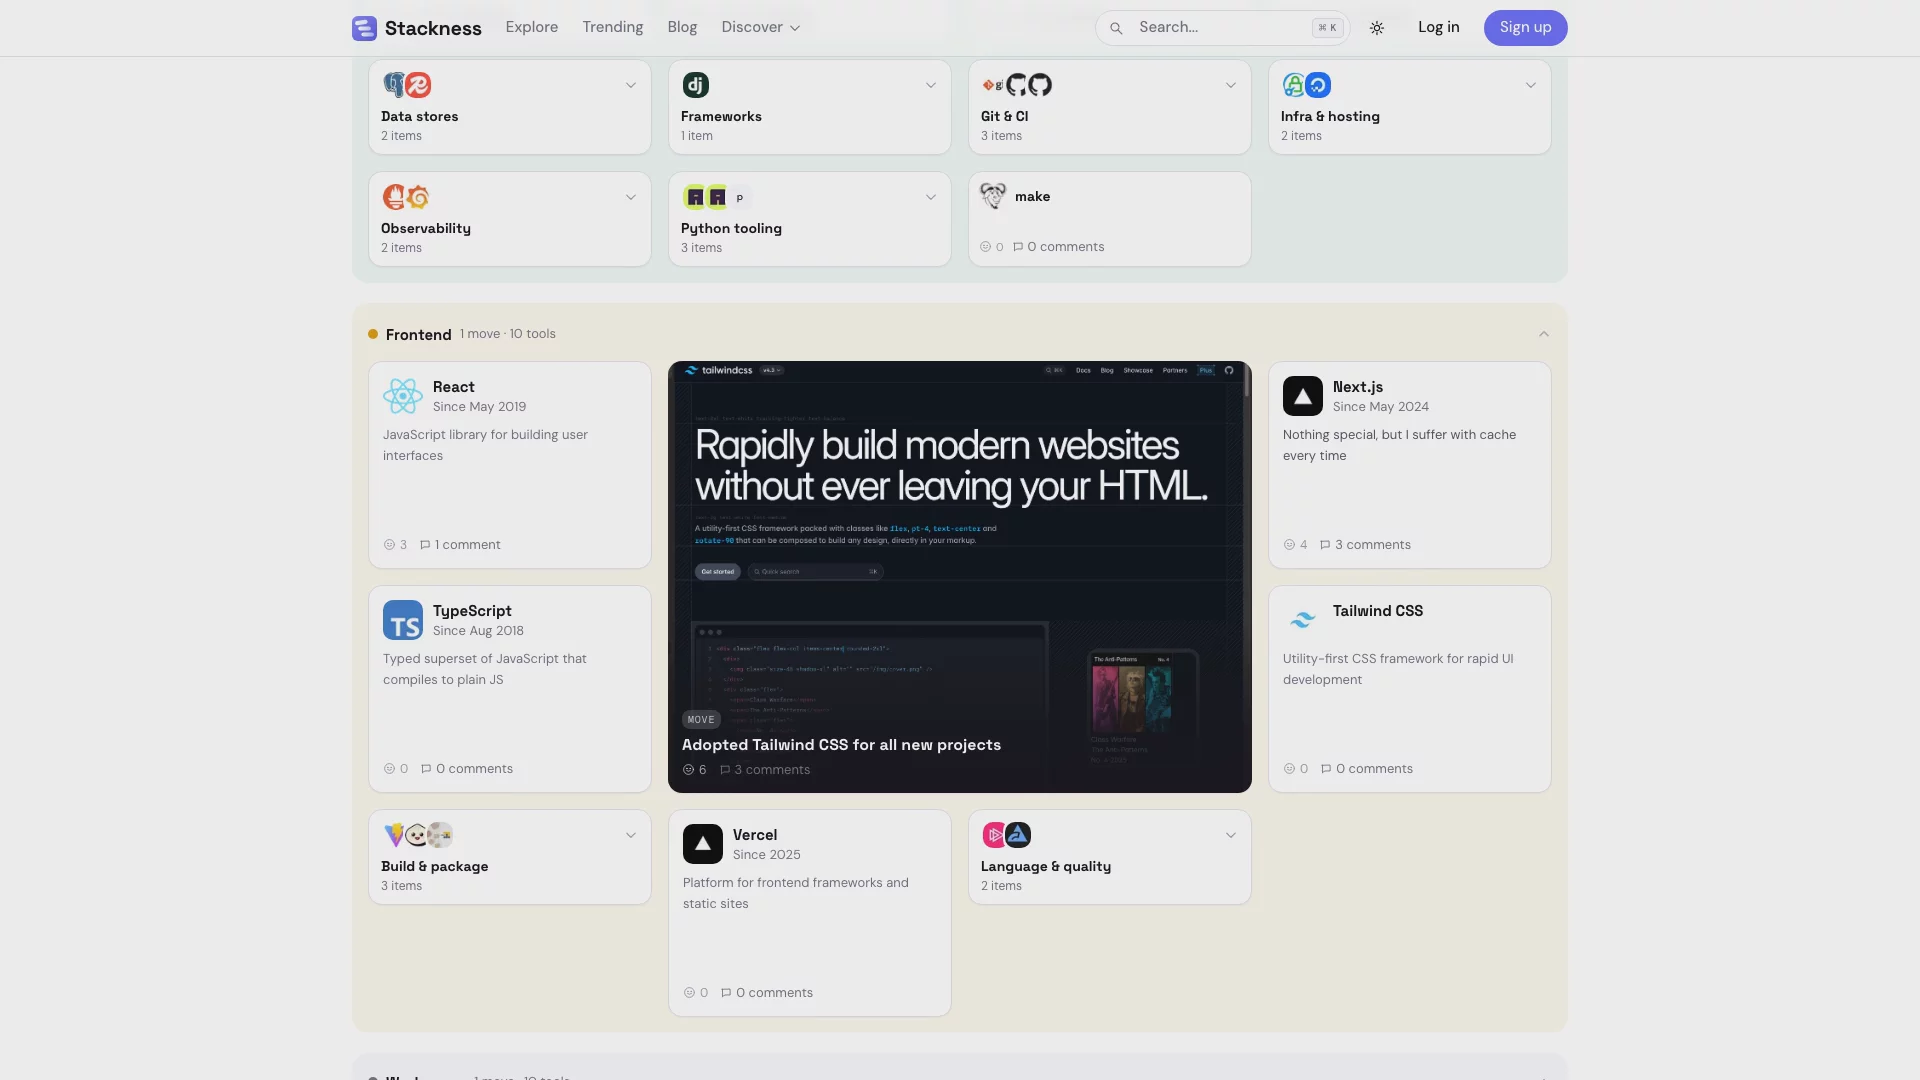Click the Stackness logo icon

point(364,28)
